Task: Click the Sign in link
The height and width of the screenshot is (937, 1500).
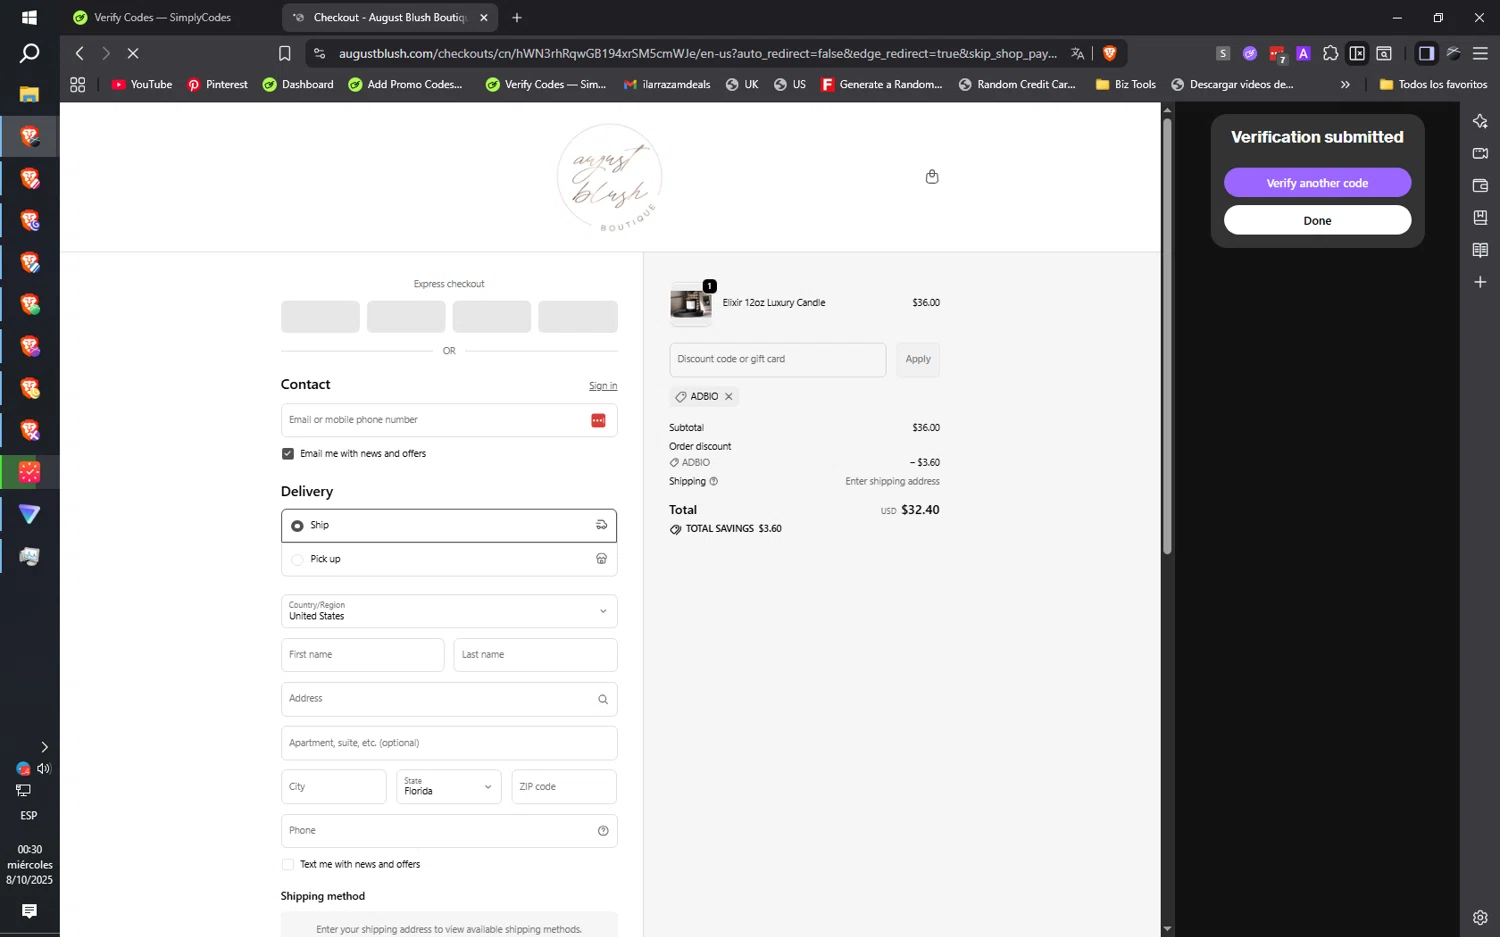Action: click(x=603, y=386)
